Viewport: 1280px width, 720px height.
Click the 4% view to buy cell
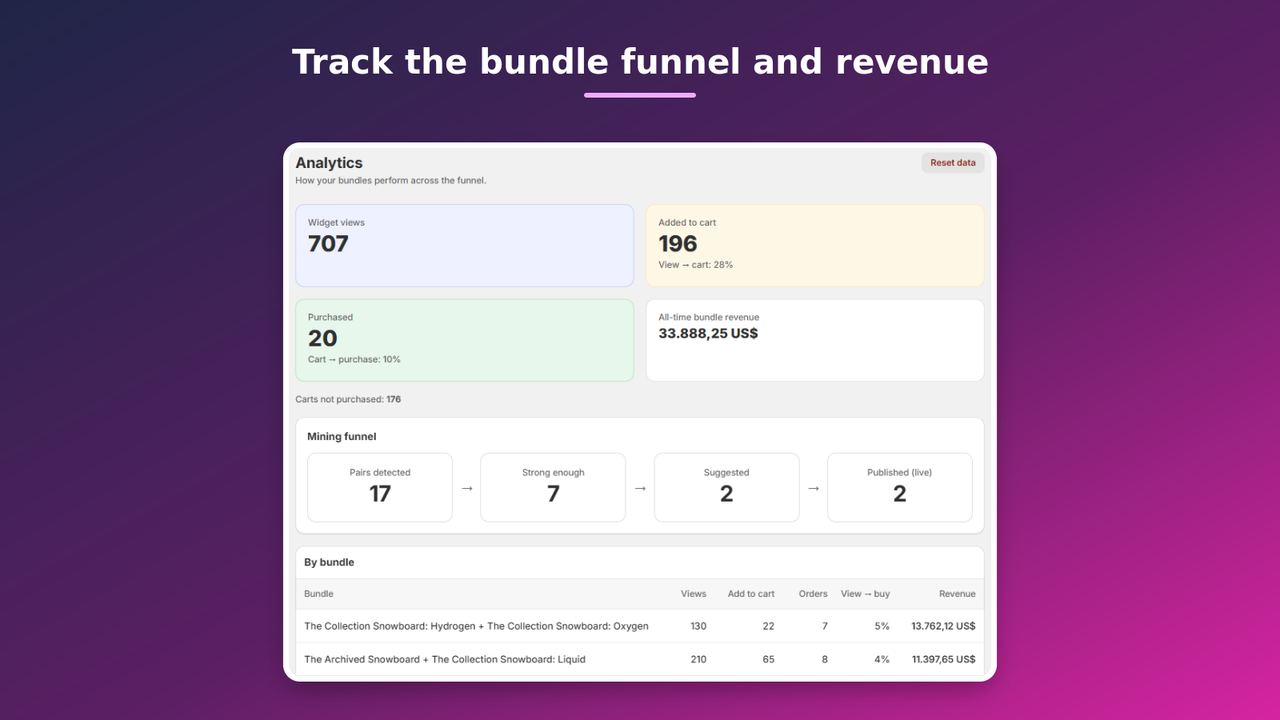coord(881,659)
